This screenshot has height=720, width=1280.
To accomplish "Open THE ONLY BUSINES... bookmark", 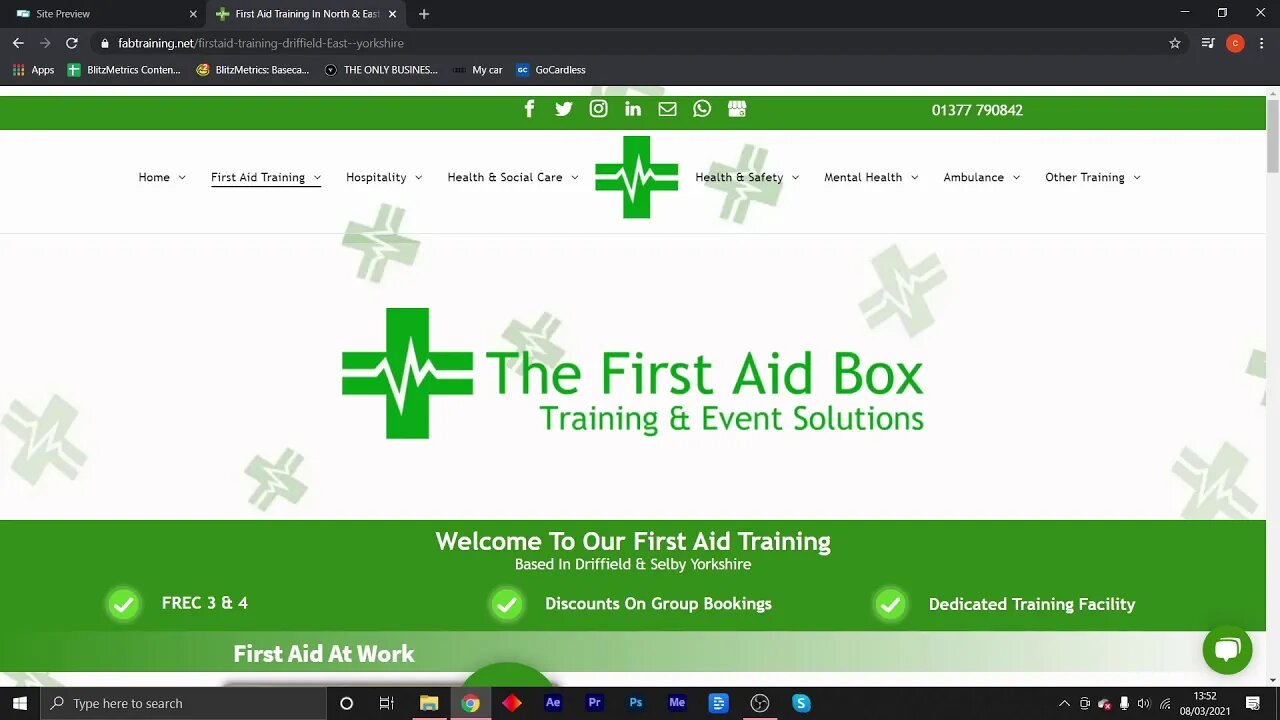I will pos(381,70).
